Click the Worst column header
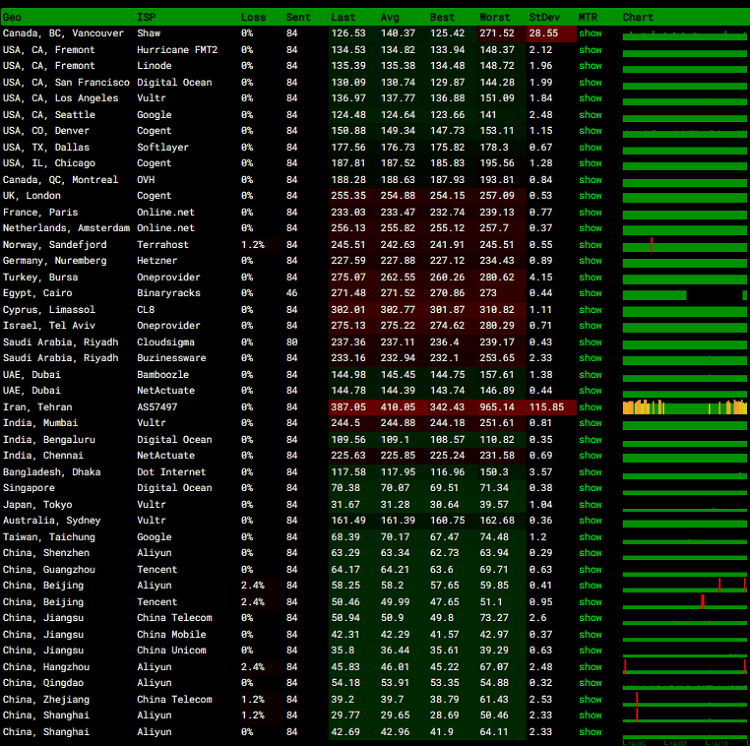Screen dimensions: 750x746 coord(495,17)
